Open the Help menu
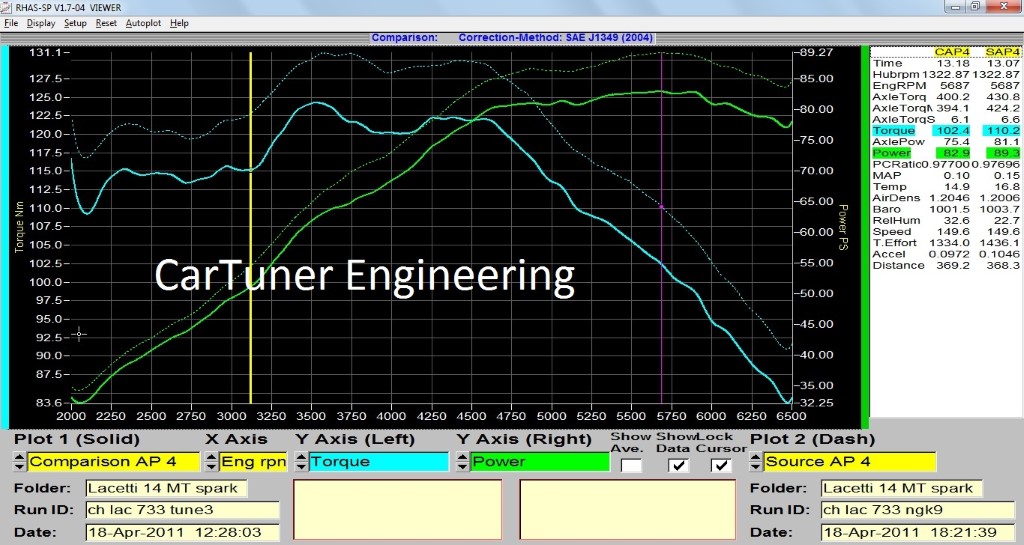1024x545 pixels. (179, 23)
